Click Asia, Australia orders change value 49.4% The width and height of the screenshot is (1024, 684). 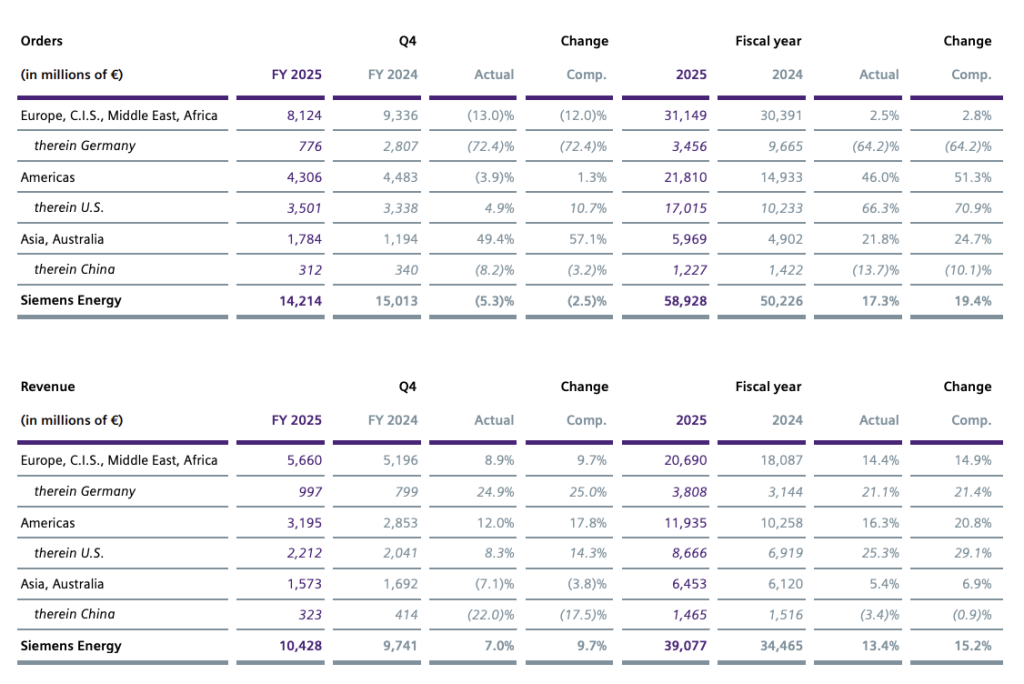coord(495,239)
